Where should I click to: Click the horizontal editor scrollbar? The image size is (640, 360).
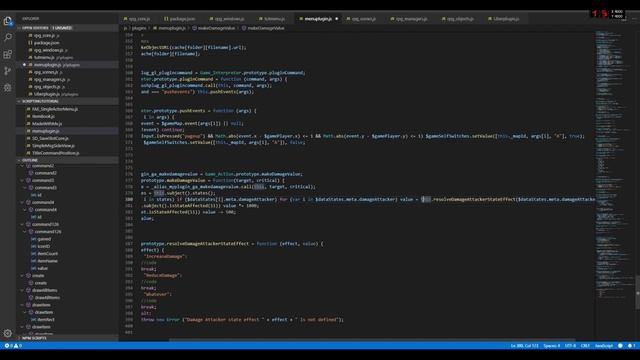pos(372,340)
